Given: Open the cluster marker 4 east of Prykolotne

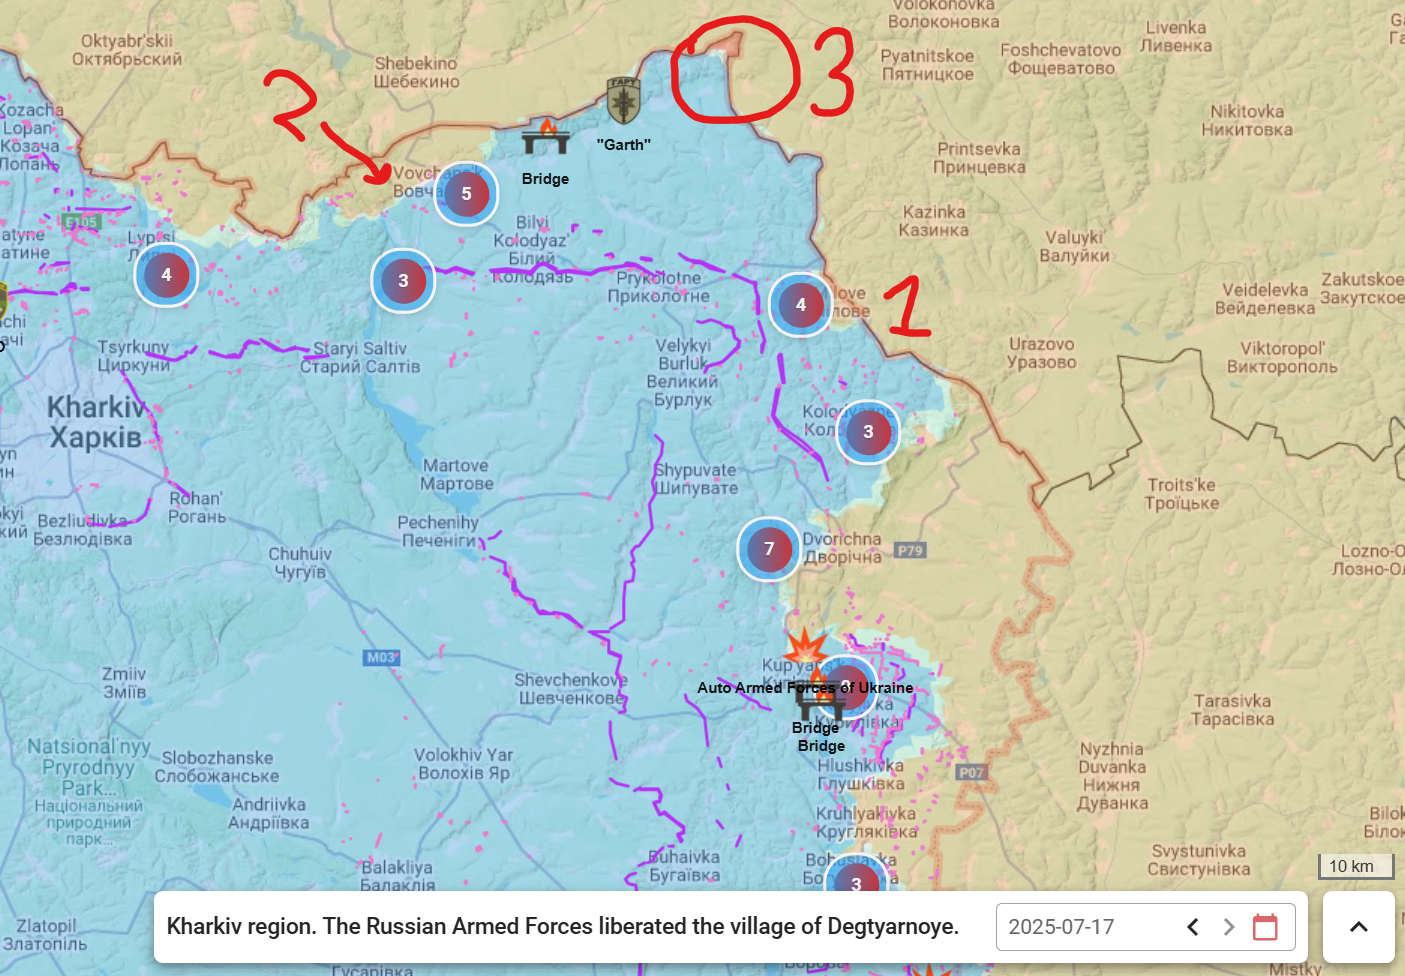Looking at the screenshot, I should 800,305.
